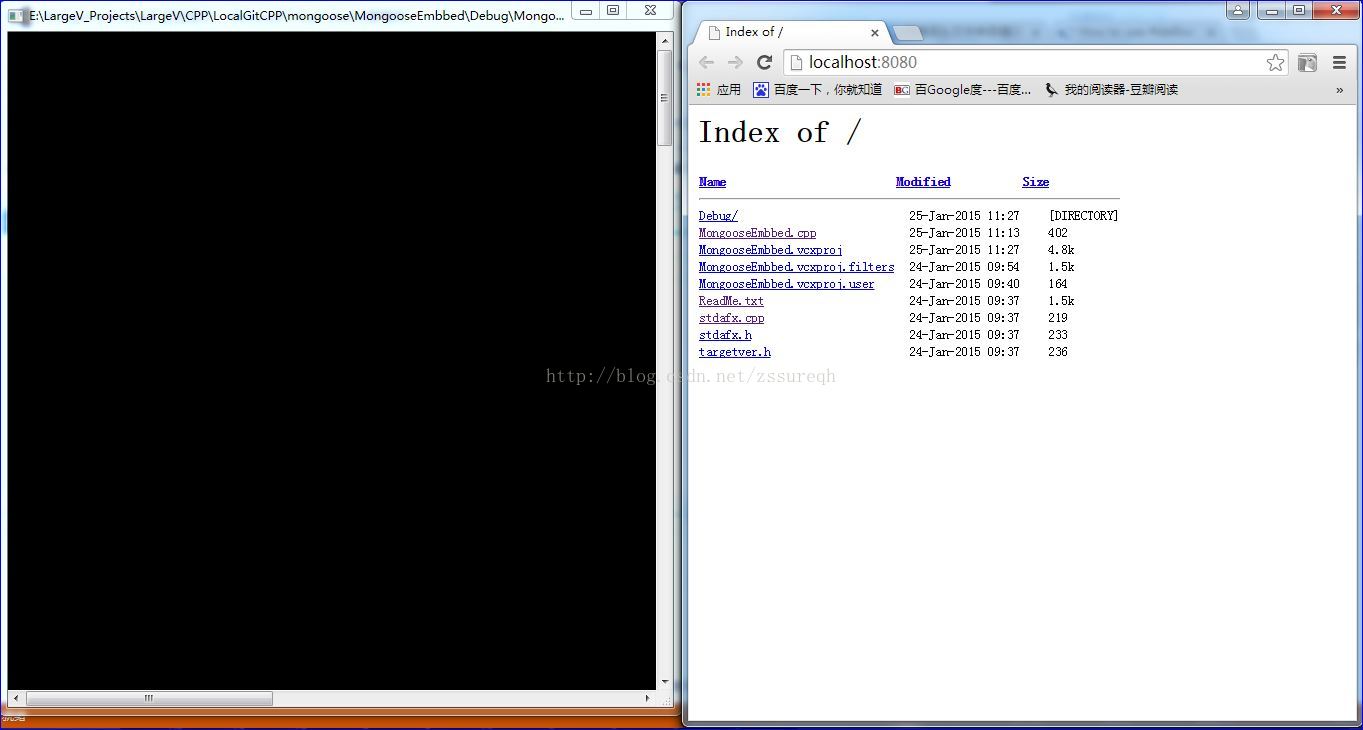Open MongooseEmbbed.vcxproj.user link
This screenshot has width=1363, height=730.
point(786,284)
